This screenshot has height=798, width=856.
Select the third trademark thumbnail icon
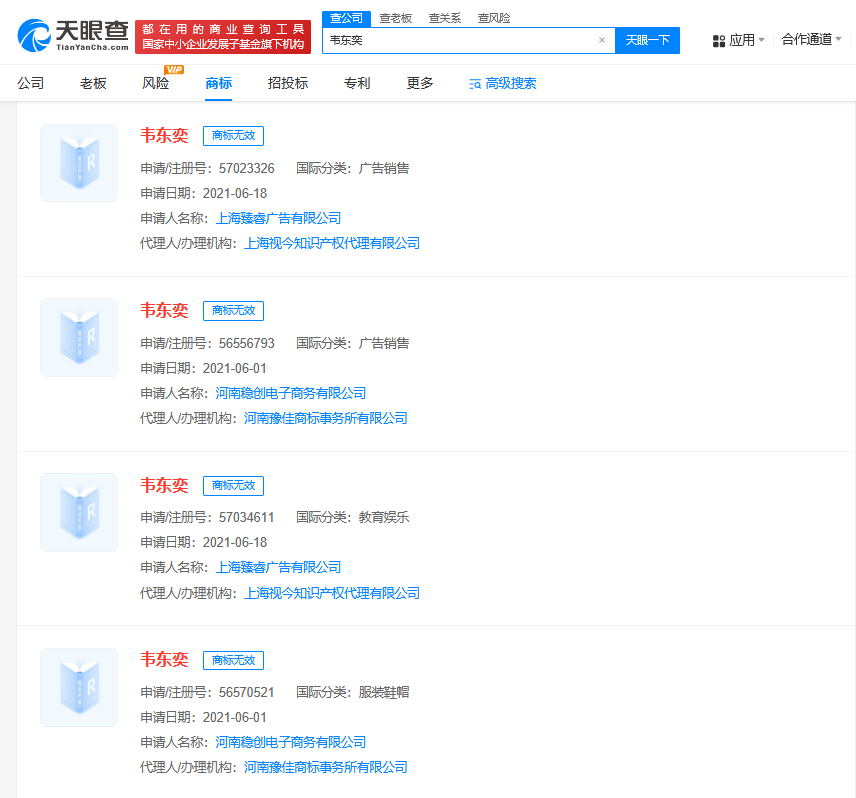click(x=79, y=512)
